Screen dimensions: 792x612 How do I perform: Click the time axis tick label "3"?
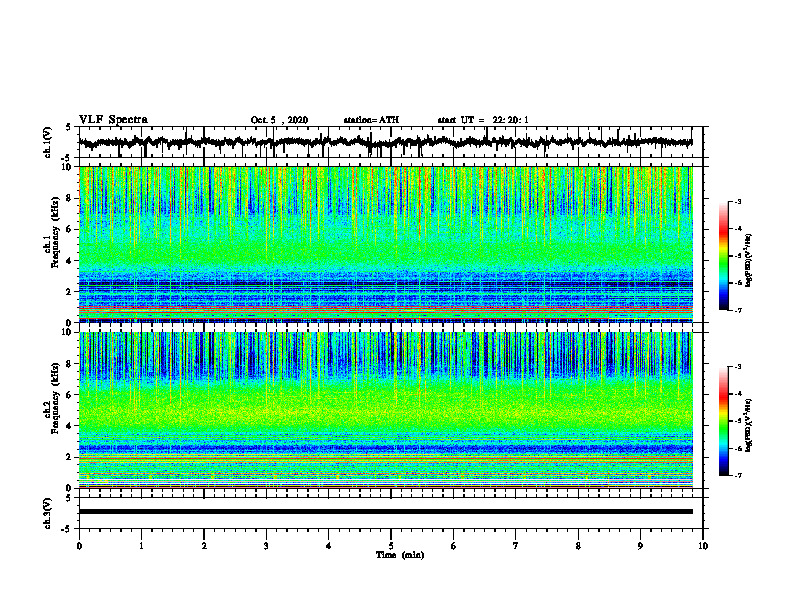(266, 546)
